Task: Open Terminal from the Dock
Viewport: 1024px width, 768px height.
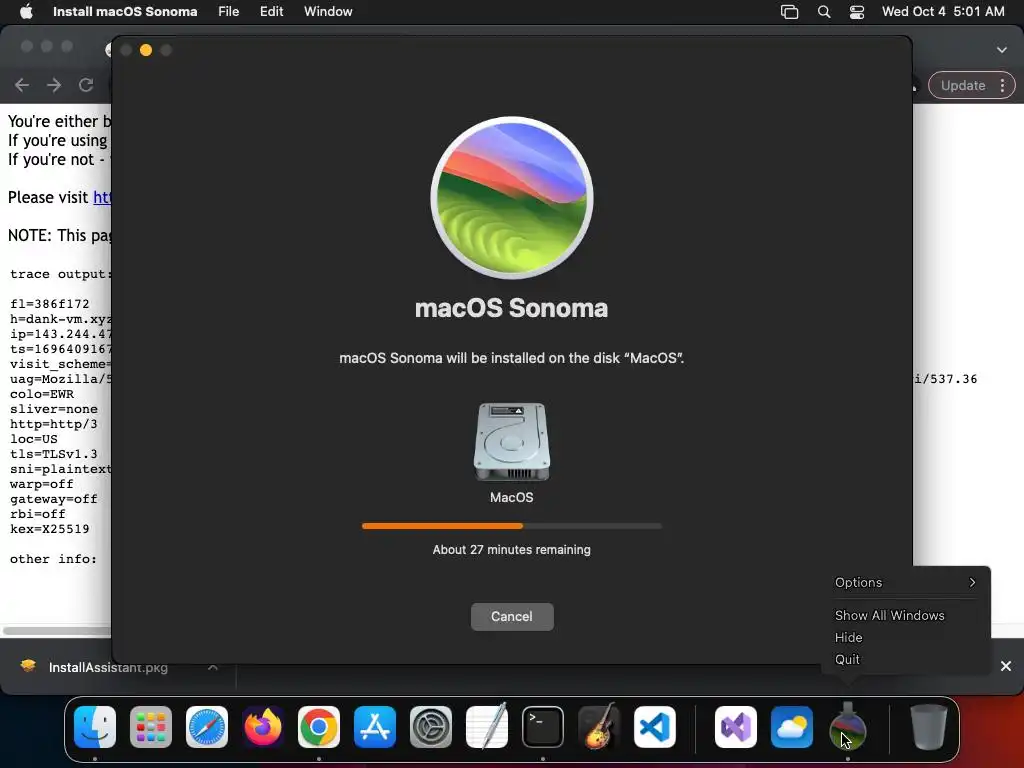Action: pos(543,727)
